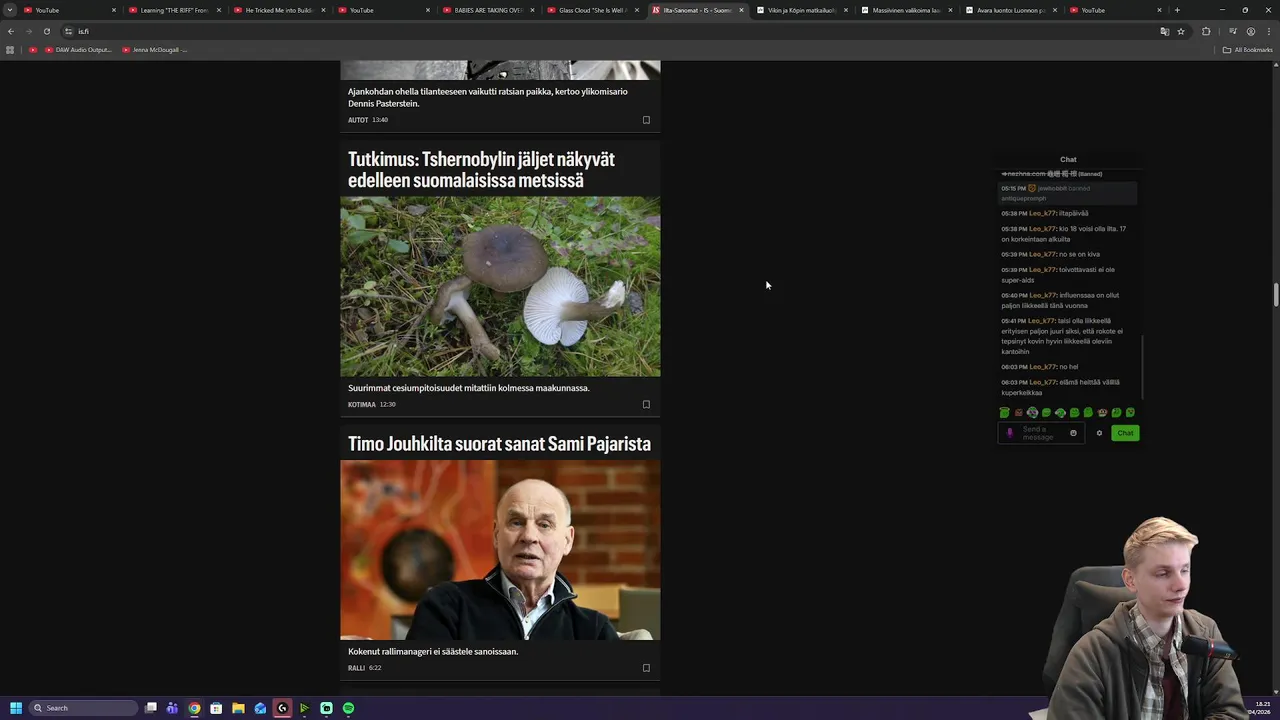Open the bookmarks bar apps grid icon
Viewport: 1280px width, 720px height.
10,50
